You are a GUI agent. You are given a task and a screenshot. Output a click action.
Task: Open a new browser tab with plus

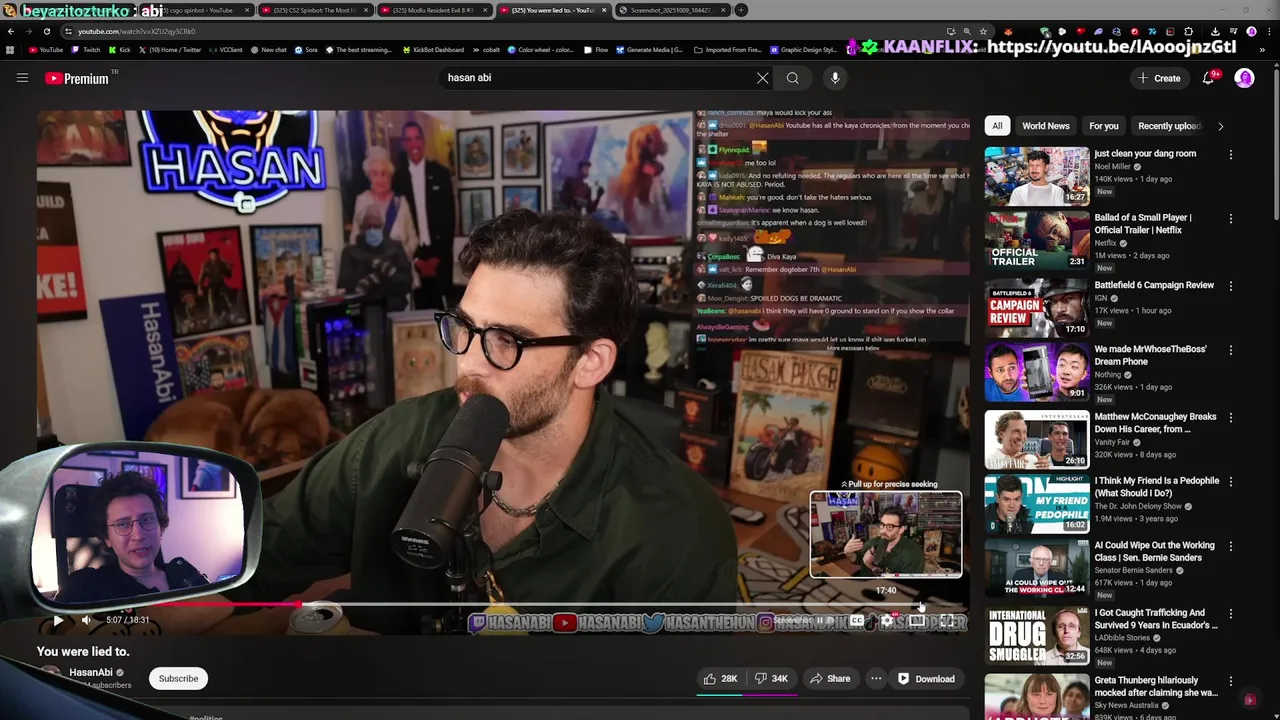point(741,10)
